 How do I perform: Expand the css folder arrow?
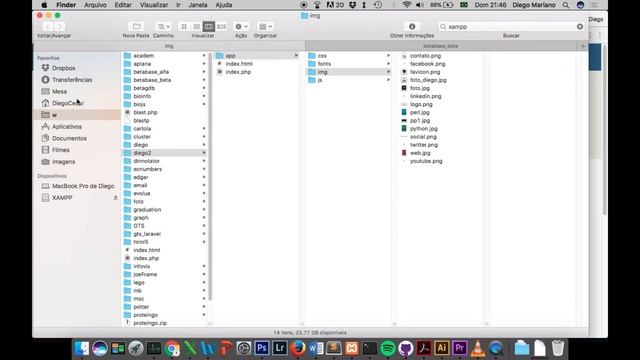coord(389,56)
